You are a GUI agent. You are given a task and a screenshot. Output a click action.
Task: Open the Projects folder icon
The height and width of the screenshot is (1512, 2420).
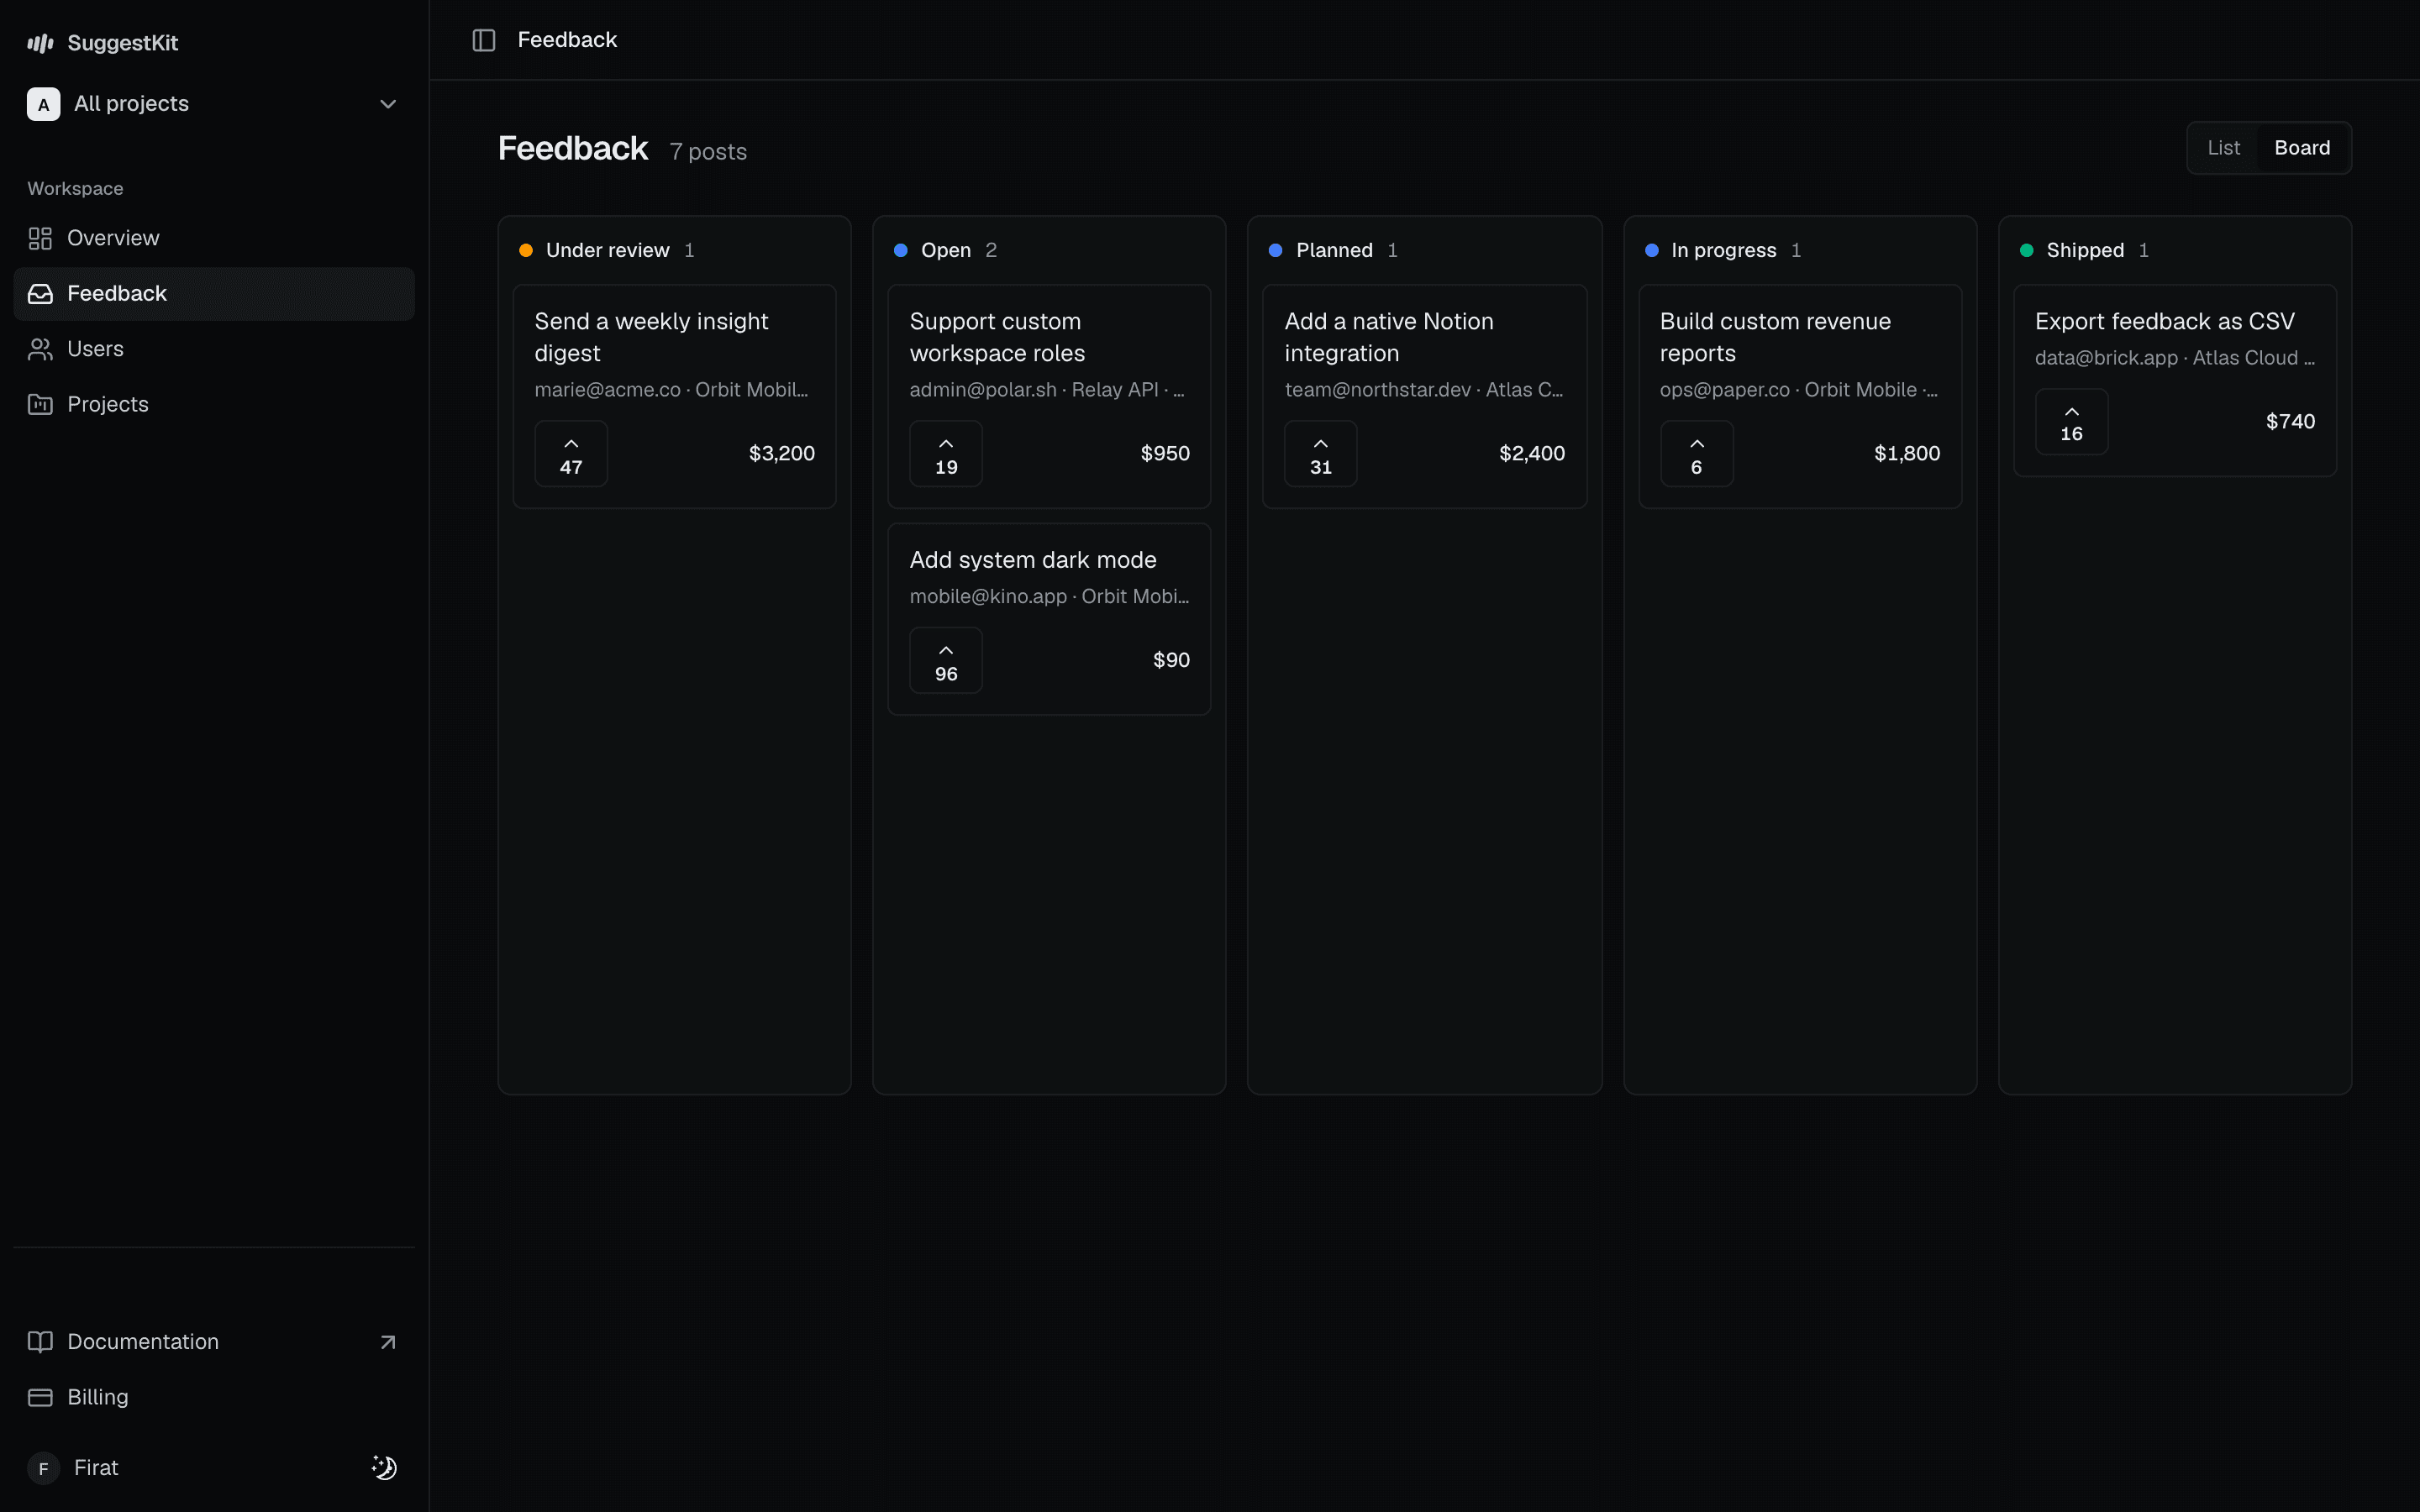coord(40,404)
